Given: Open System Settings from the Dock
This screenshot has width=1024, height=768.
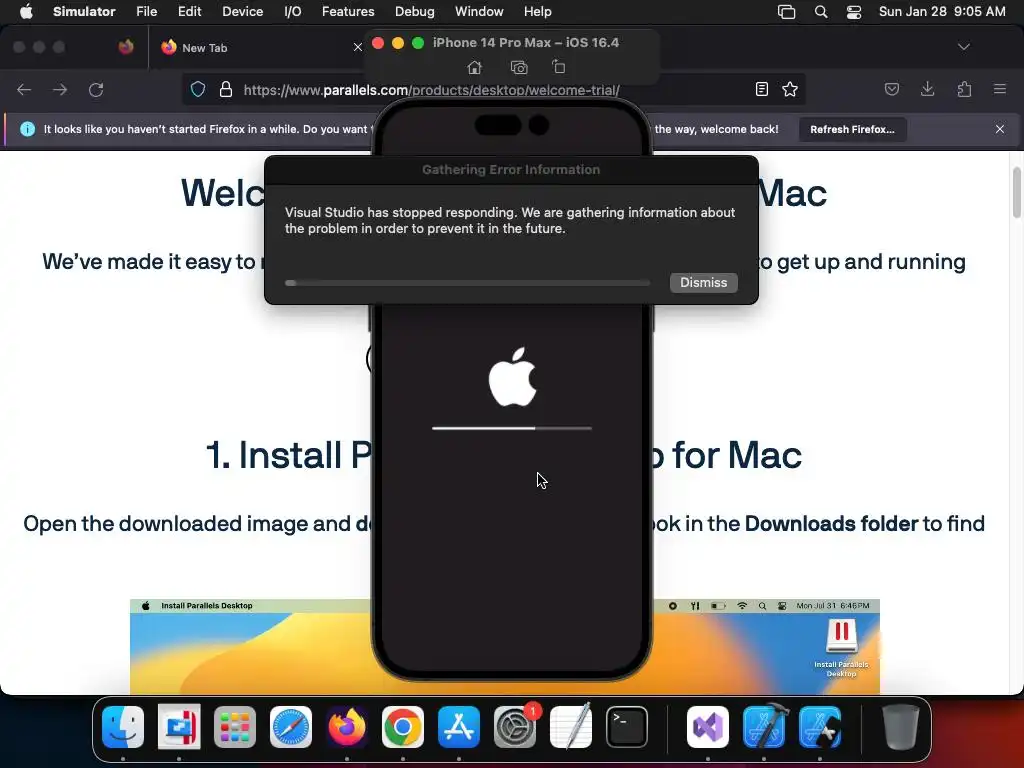Looking at the screenshot, I should coord(515,727).
